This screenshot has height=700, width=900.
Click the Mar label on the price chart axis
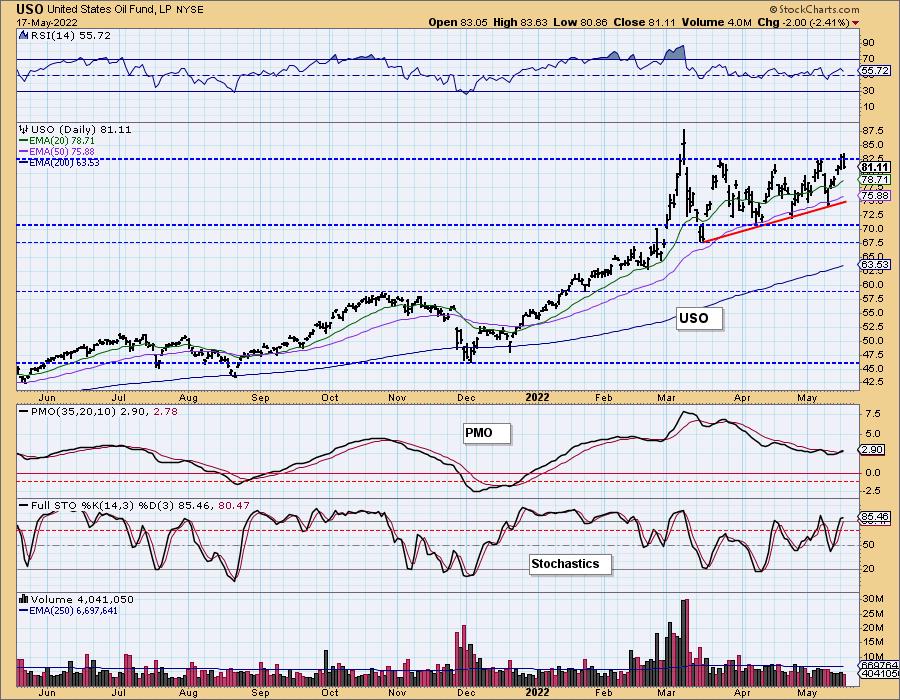click(666, 397)
